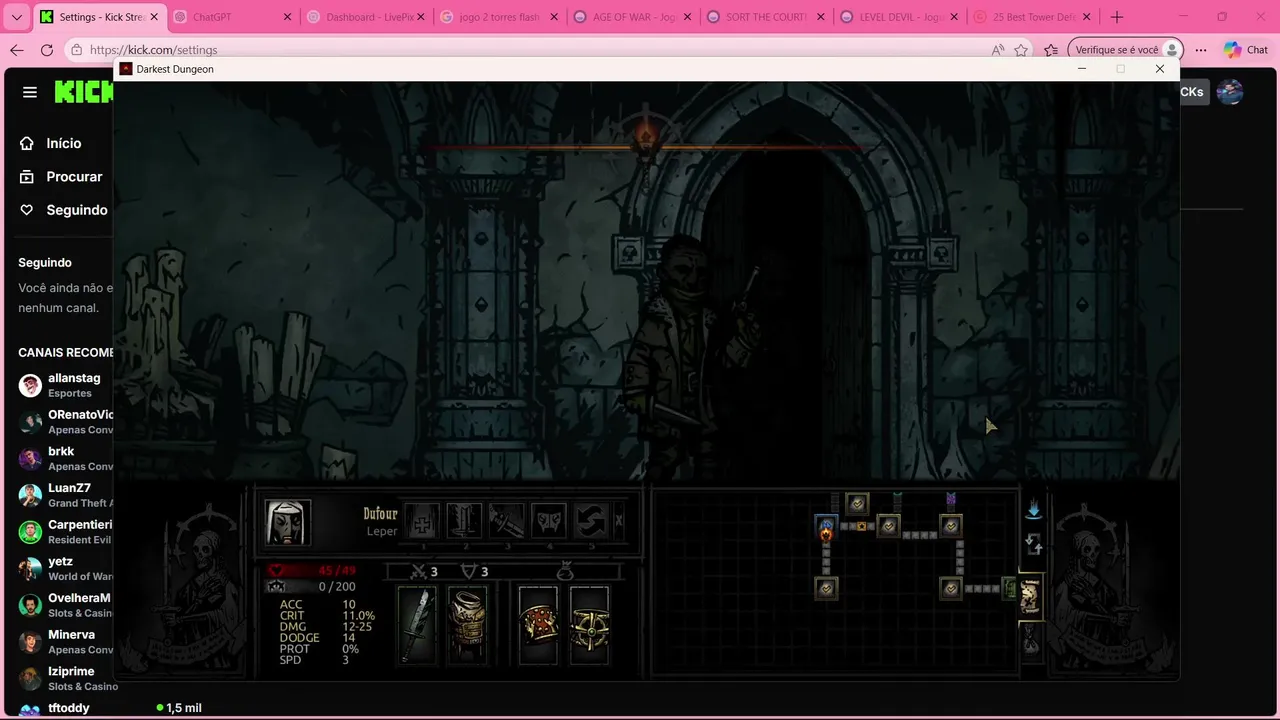Screen dimensions: 1280x720
Task: Switch to the AGE OF WAR tab
Action: click(x=632, y=17)
